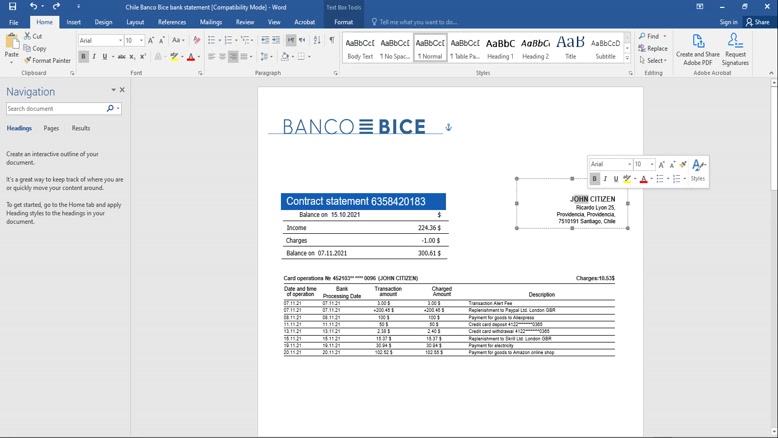Shrink font size in ribbon
Image resolution: width=778 pixels, height=438 pixels.
(161, 40)
